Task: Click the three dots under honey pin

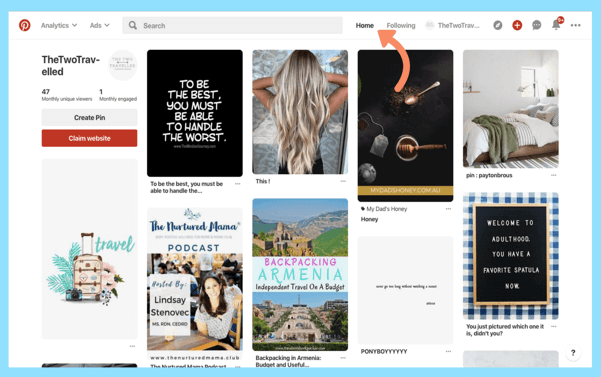Action: point(448,209)
